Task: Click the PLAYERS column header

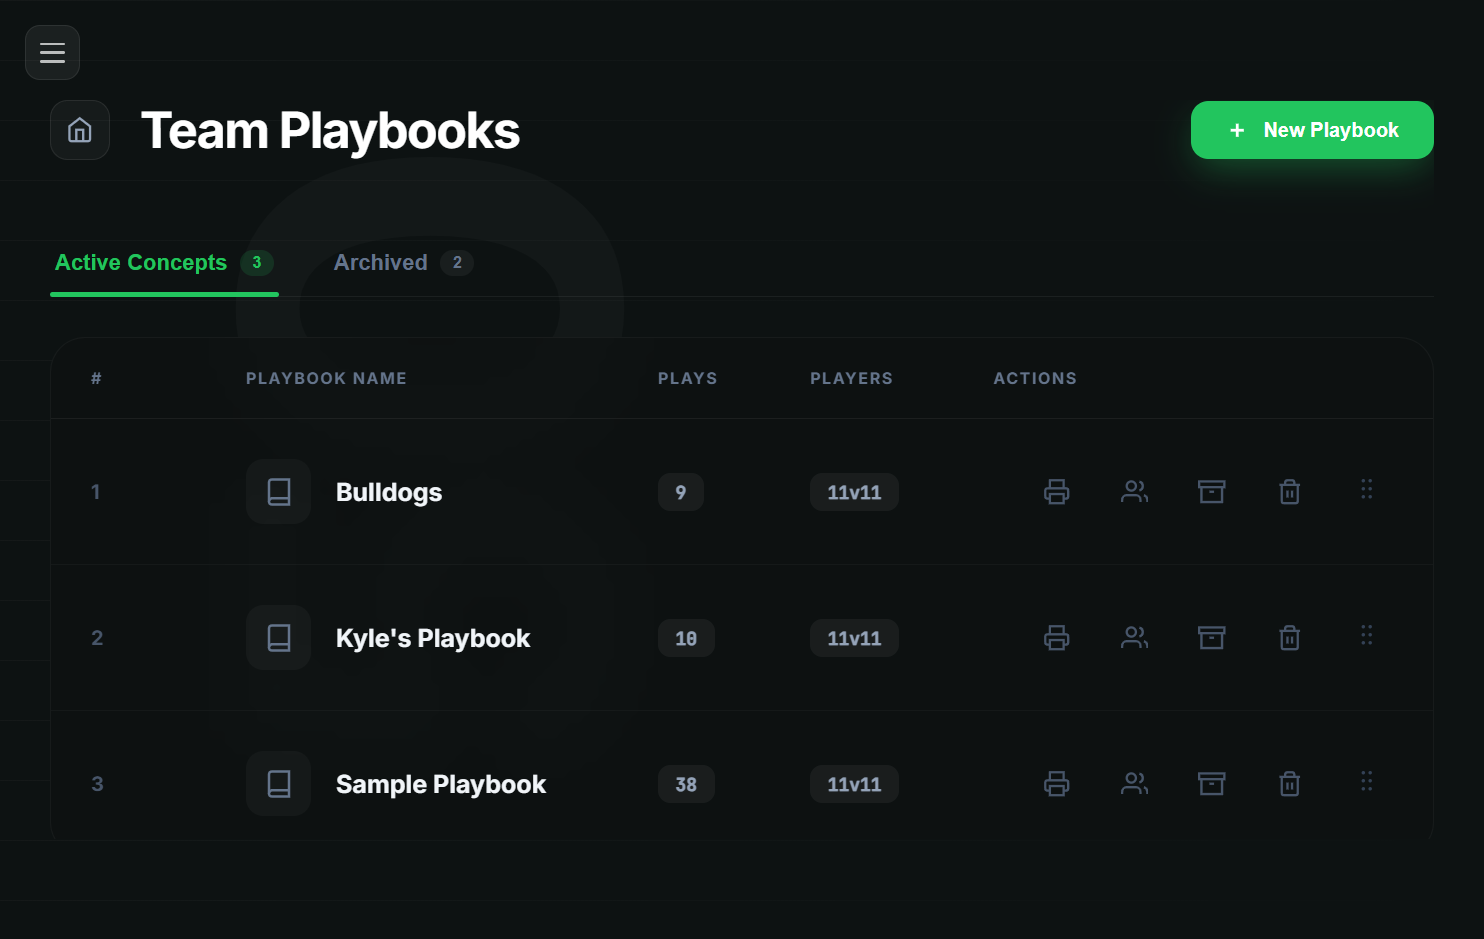Action: [x=851, y=378]
